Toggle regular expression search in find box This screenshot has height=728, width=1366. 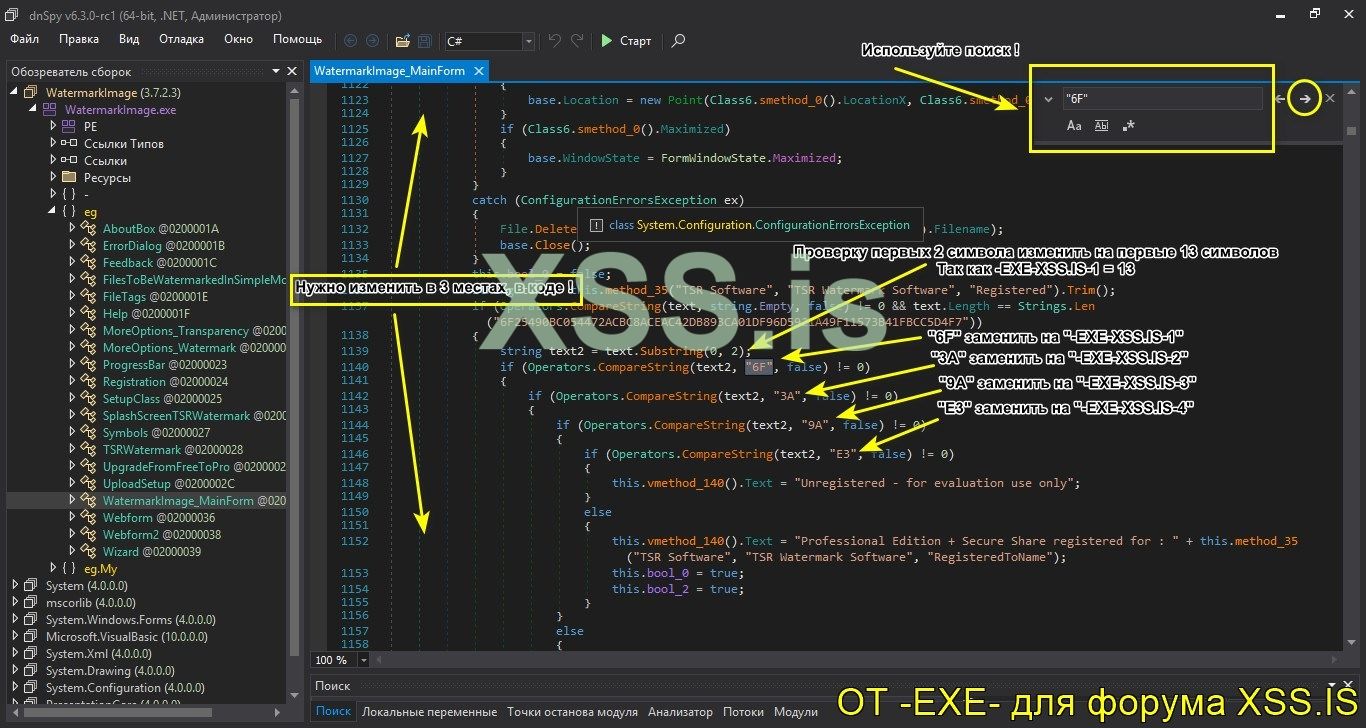pos(1129,125)
